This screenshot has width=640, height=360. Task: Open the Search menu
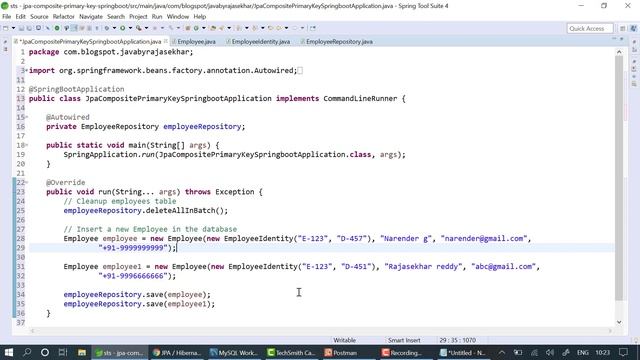click(x=116, y=17)
